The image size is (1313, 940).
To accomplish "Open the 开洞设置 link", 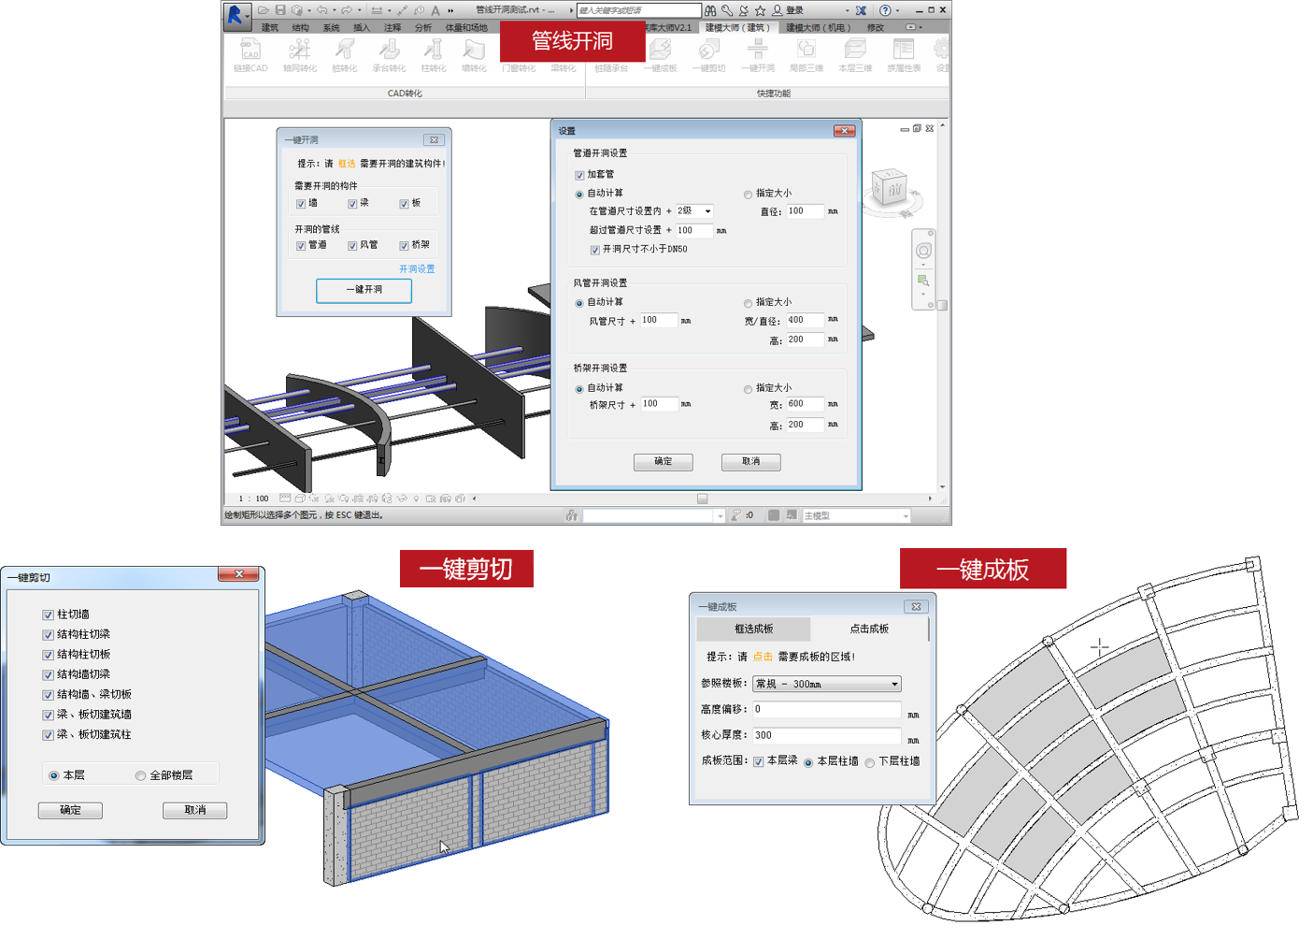I will 417,269.
